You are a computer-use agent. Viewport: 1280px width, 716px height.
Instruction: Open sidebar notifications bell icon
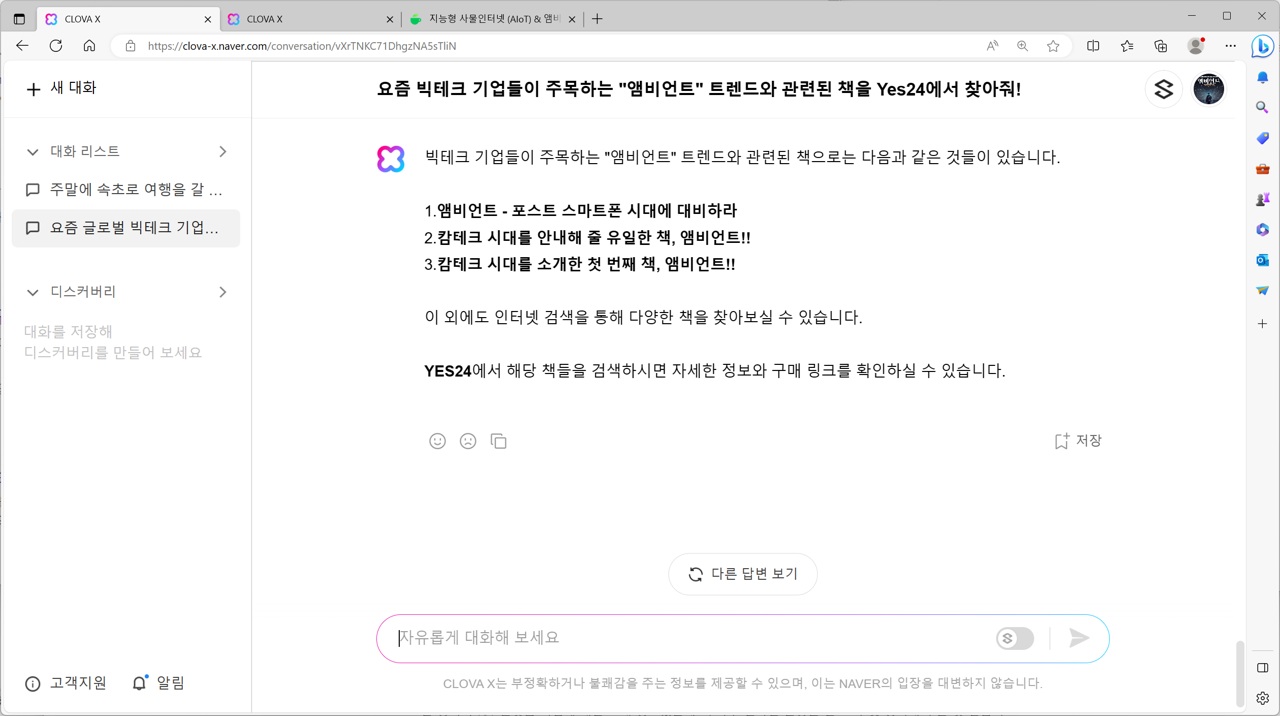1263,78
